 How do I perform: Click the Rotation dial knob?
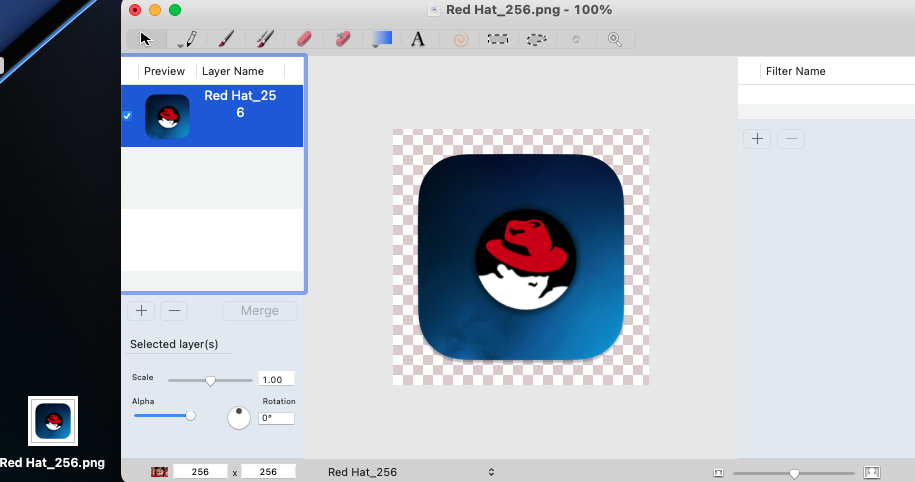click(x=239, y=418)
